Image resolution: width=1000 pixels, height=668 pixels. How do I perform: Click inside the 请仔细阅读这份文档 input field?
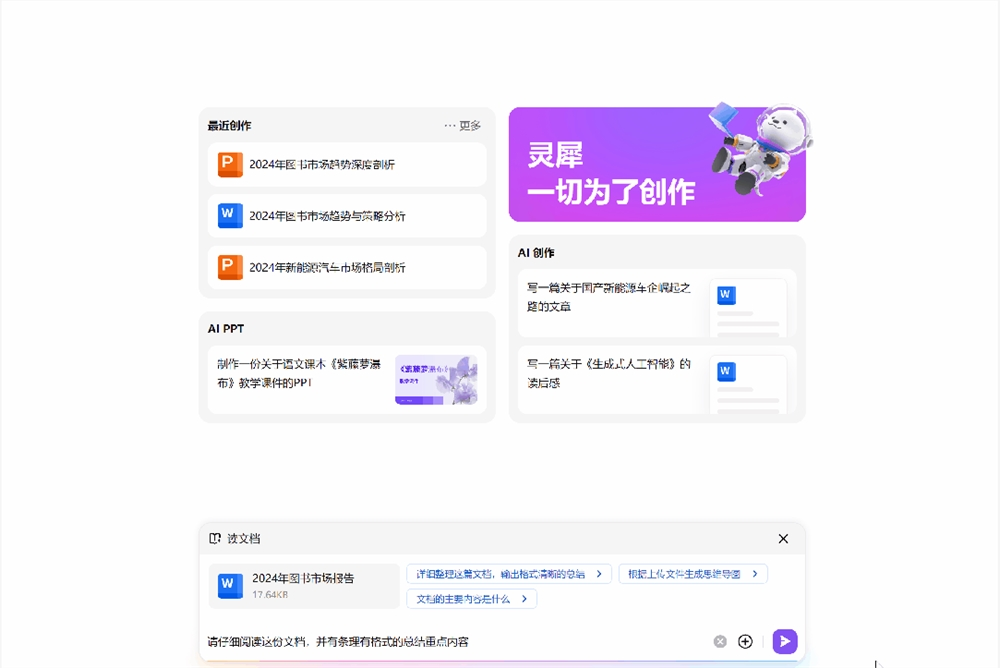(400, 641)
